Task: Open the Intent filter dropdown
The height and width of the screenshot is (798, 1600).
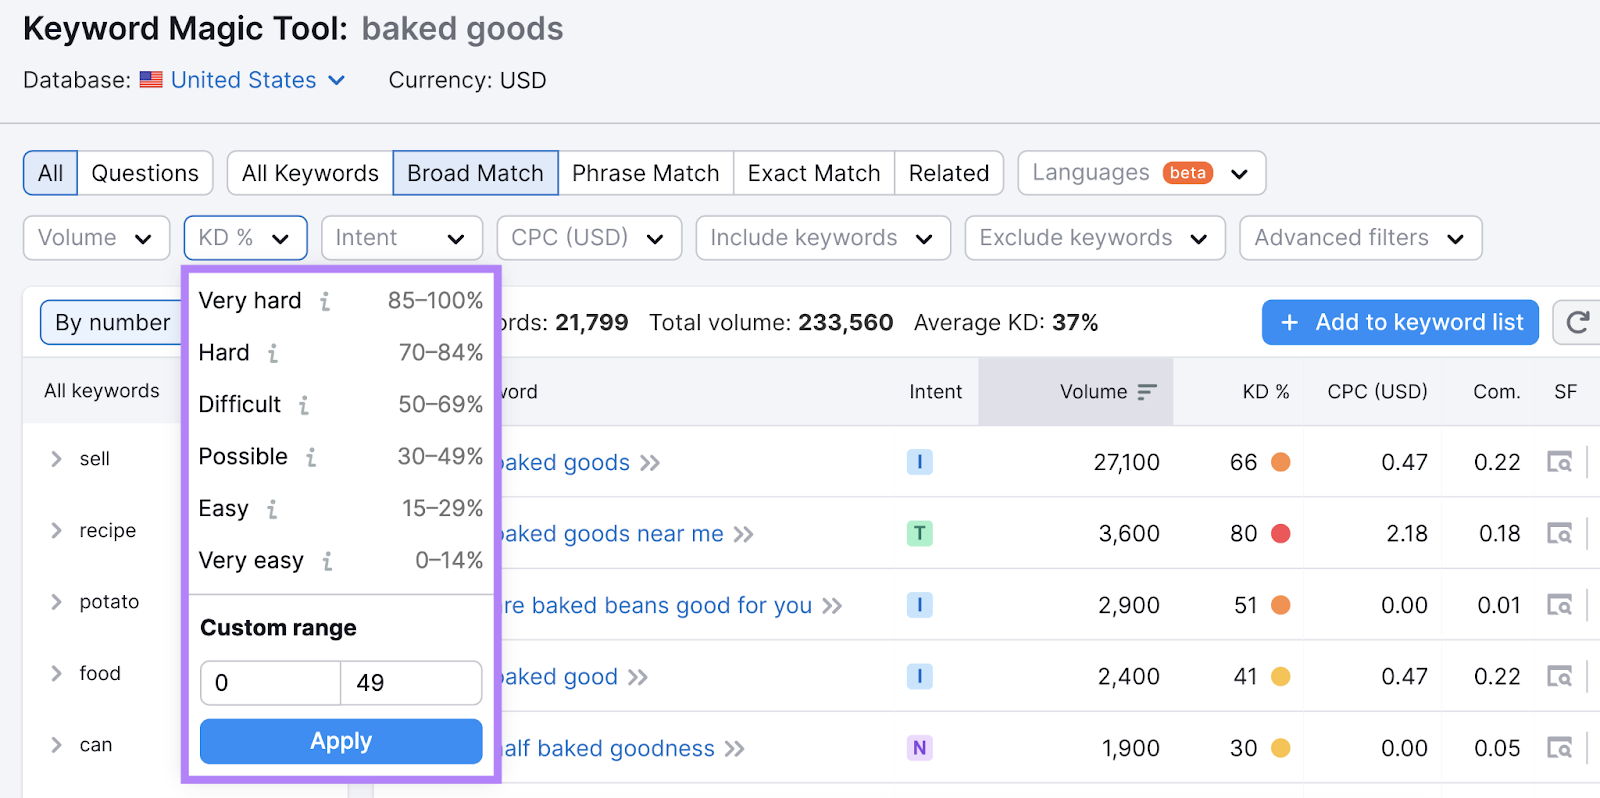Action: [x=402, y=238]
